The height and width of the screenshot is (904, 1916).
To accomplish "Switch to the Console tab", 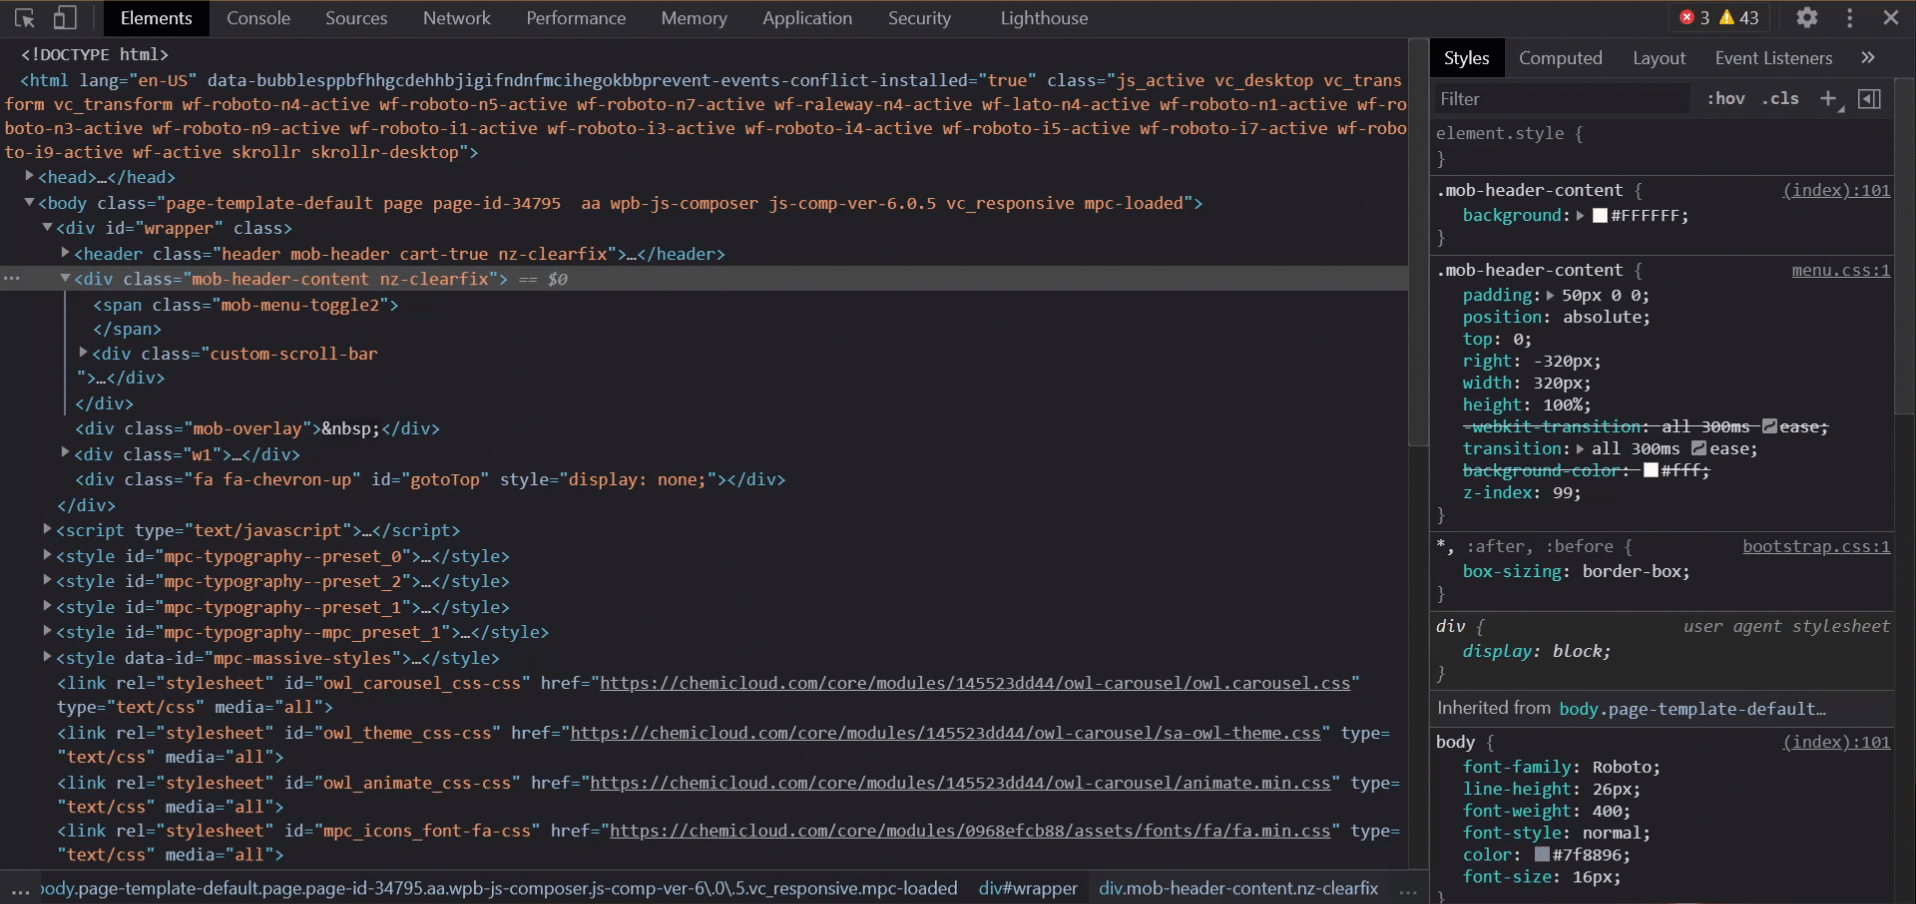I will tap(258, 17).
